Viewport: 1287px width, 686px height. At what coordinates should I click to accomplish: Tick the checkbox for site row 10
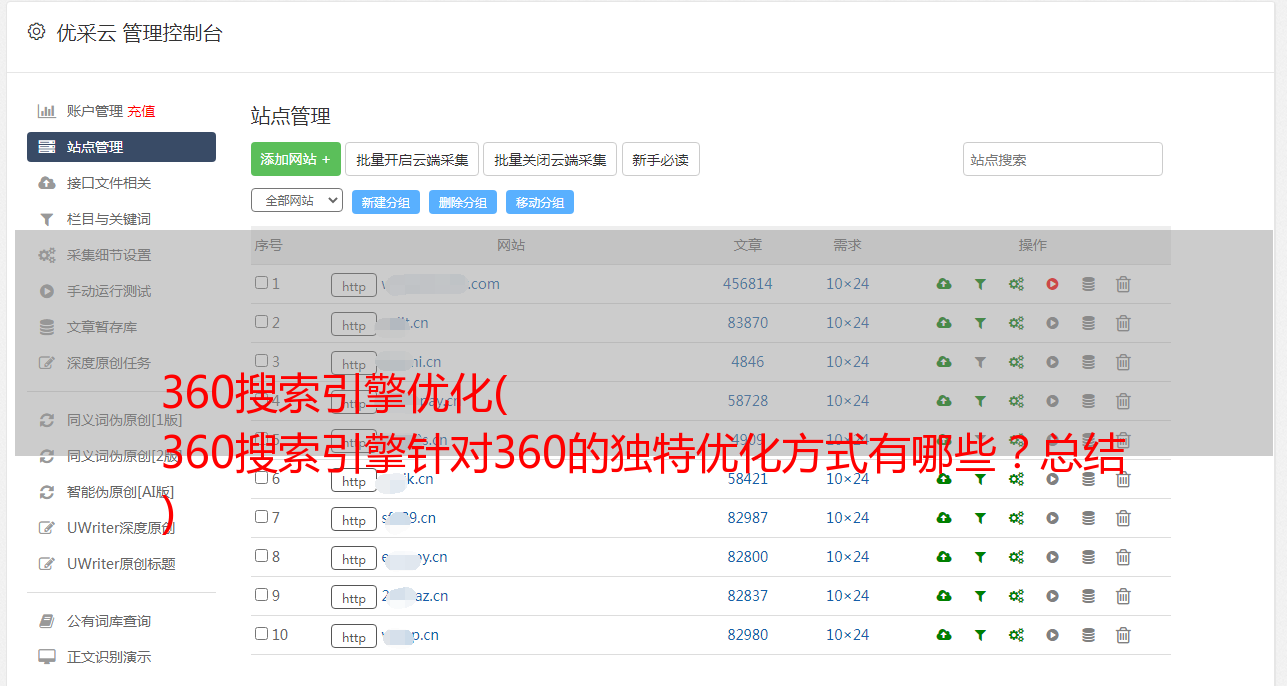point(261,634)
